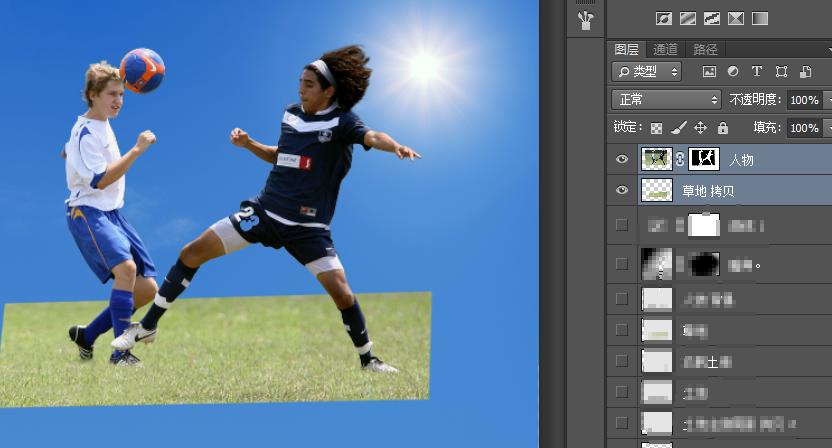832x448 pixels.
Task: Select the 人物 layer image thumbnail
Action: coord(657,159)
